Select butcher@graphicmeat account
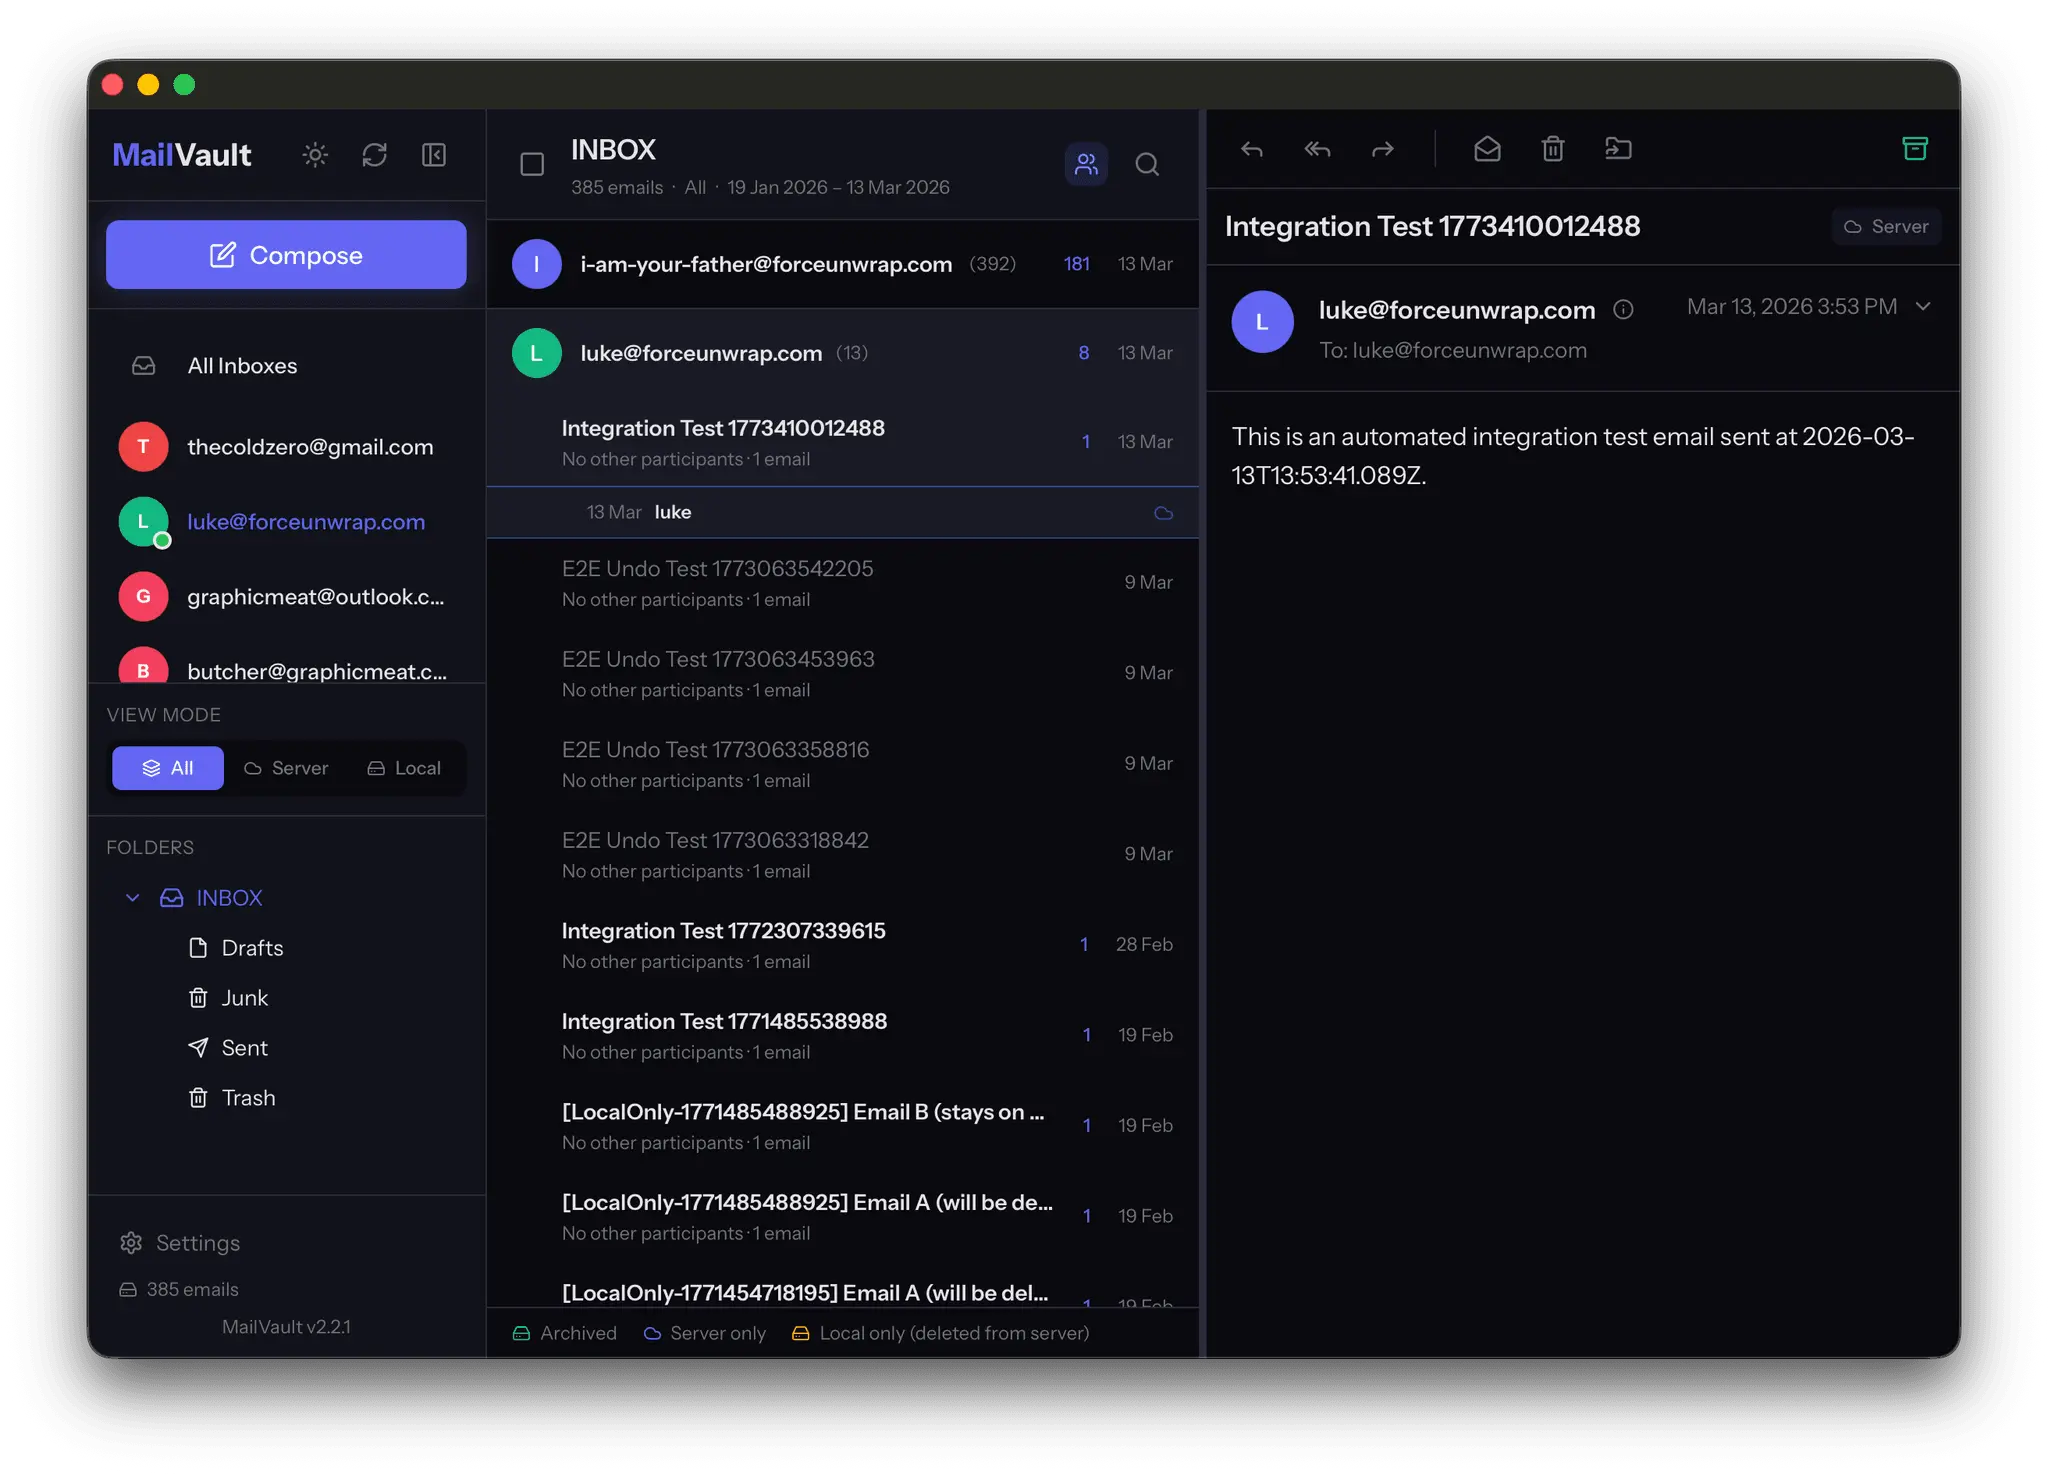Viewport: 2048px width, 1474px height. [x=286, y=665]
